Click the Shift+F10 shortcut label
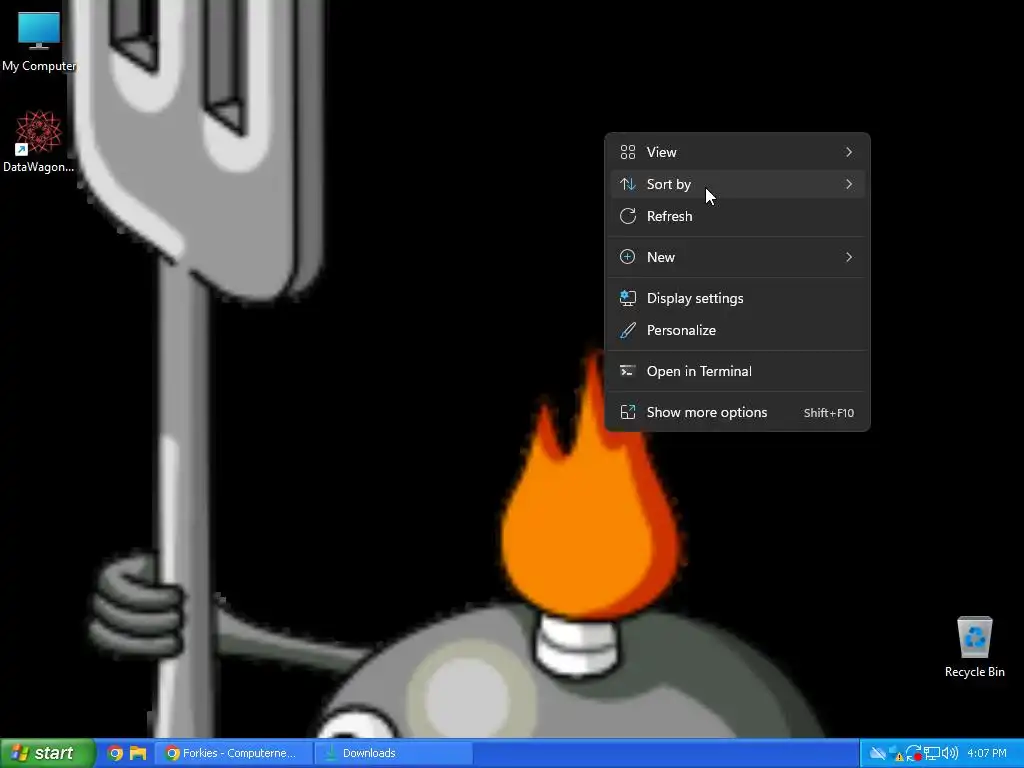The image size is (1024, 768). [829, 413]
